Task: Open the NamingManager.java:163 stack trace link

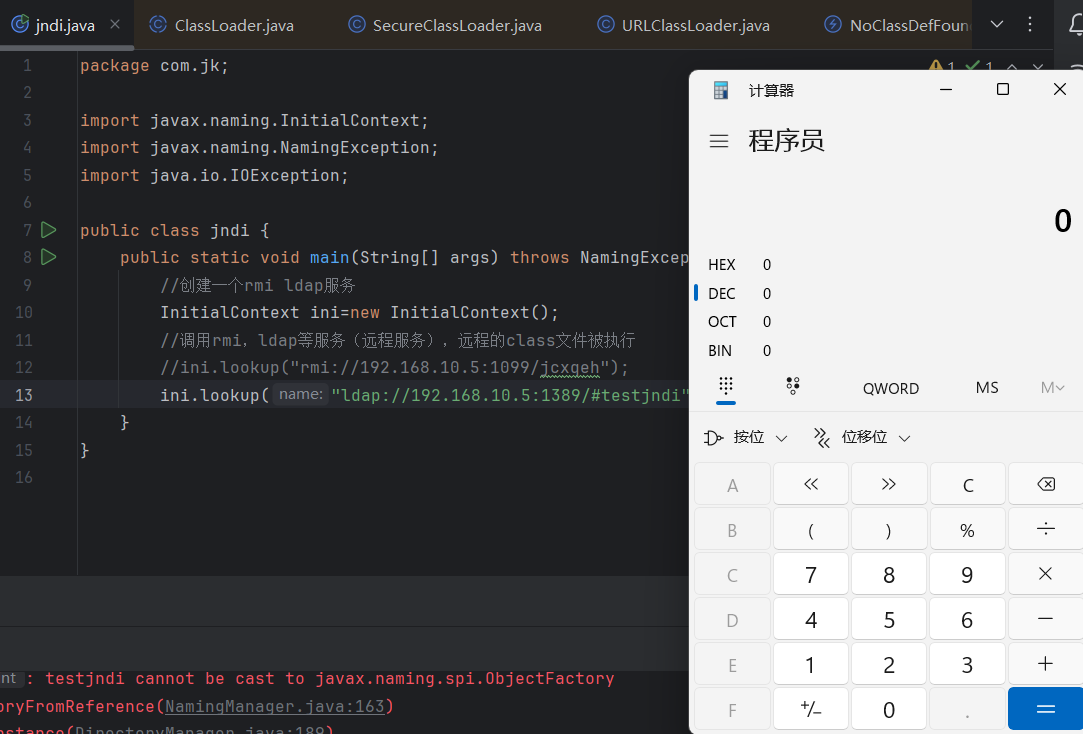Action: point(274,706)
